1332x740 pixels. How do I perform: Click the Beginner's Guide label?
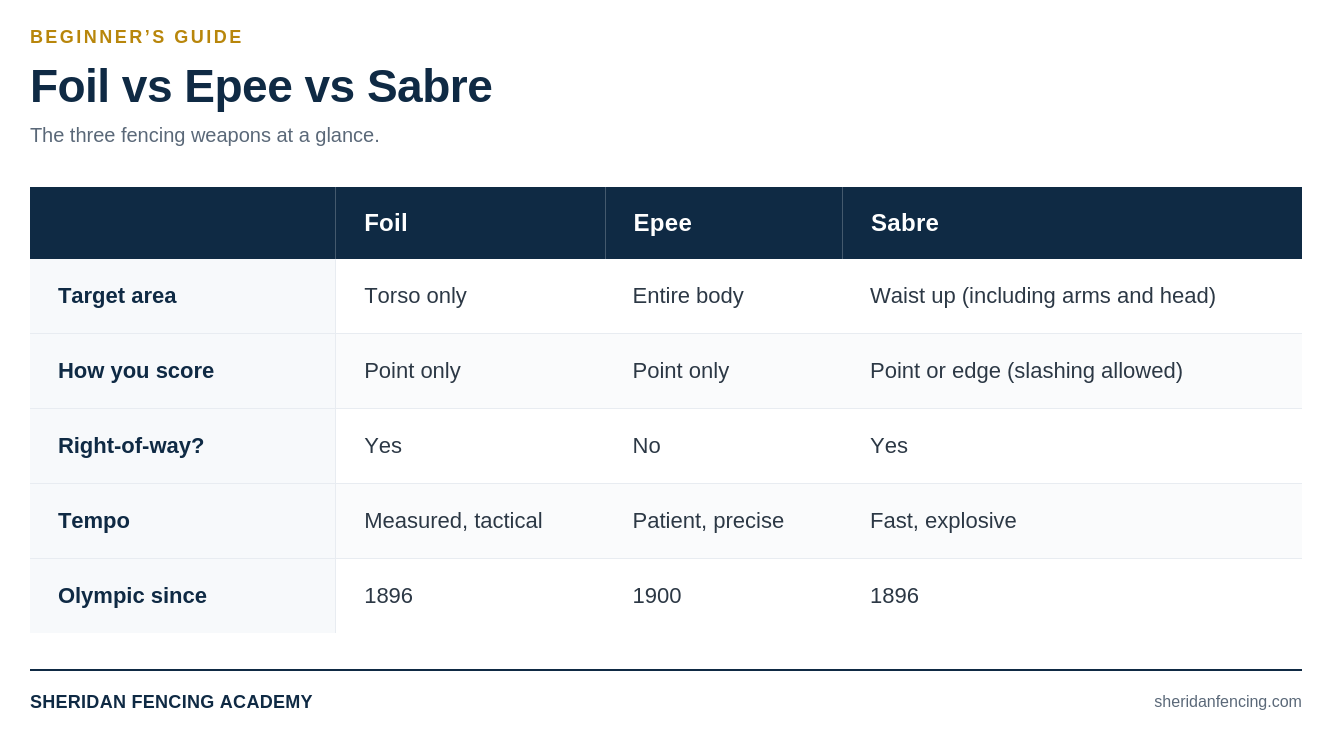pos(136,37)
